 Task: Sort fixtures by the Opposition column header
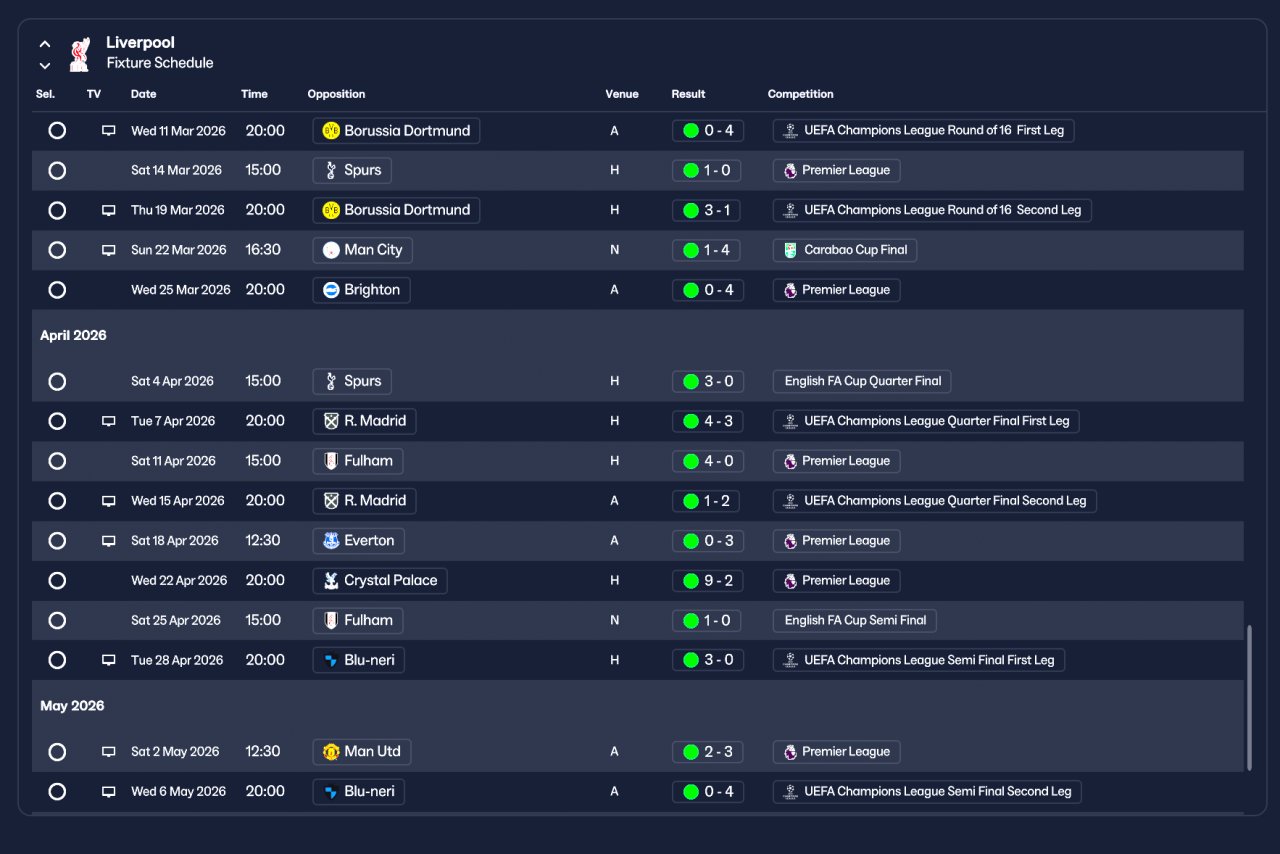(336, 95)
